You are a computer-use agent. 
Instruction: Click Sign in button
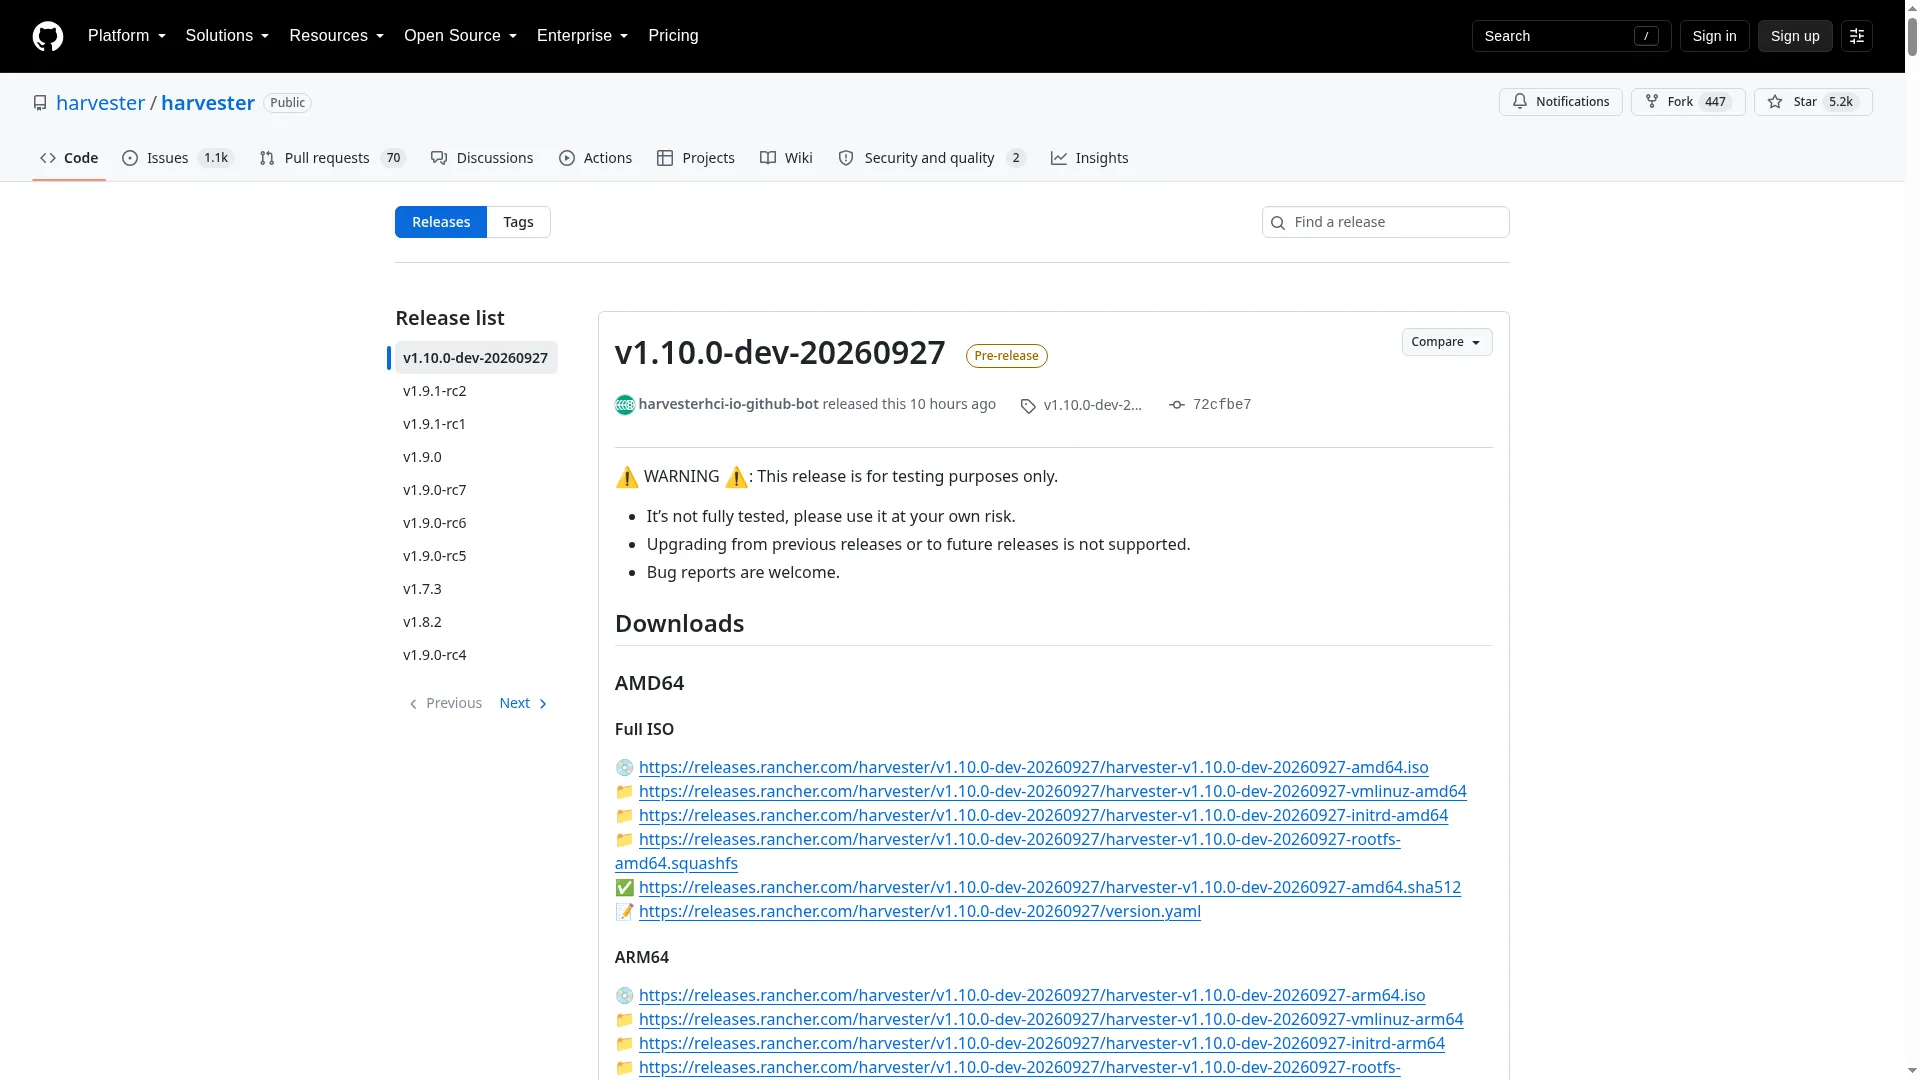(x=1714, y=36)
